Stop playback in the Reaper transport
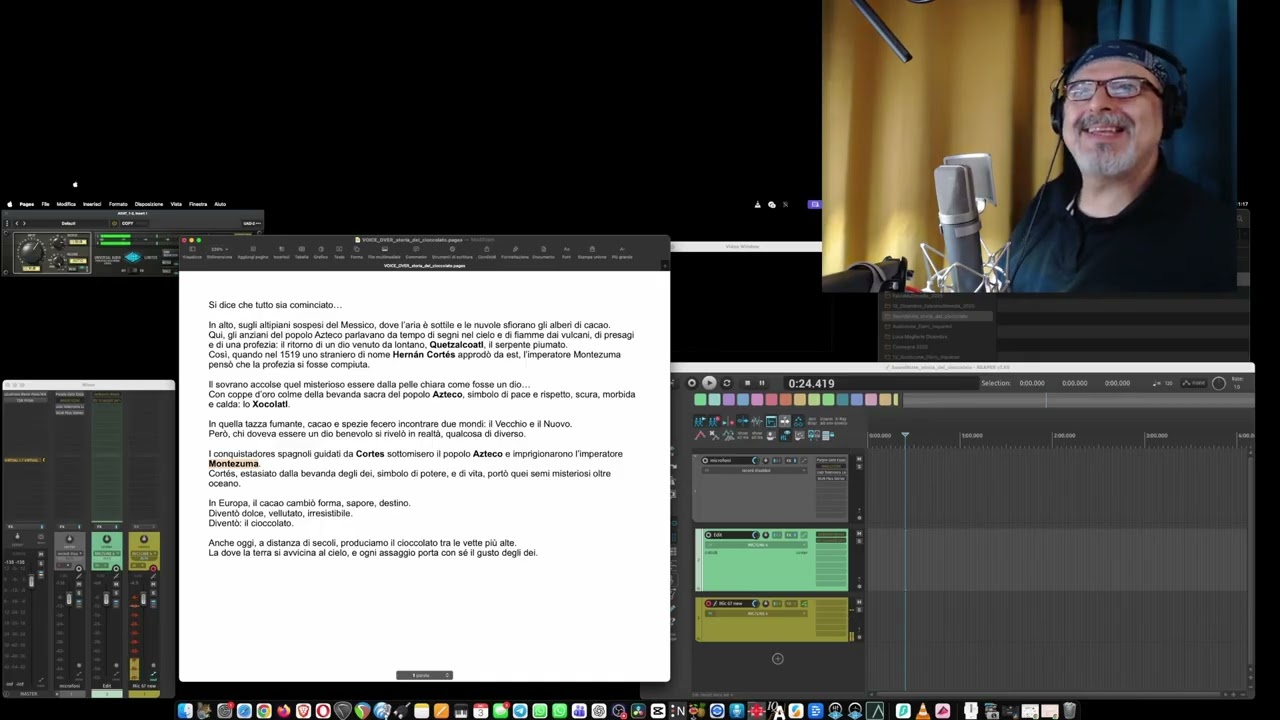Viewport: 1280px width, 720px height. (747, 383)
